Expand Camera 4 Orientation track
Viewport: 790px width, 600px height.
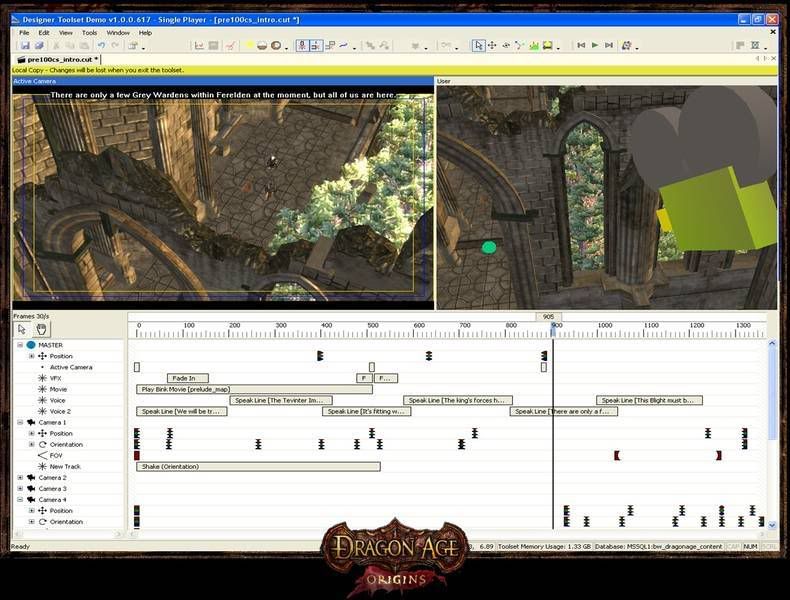coord(31,522)
